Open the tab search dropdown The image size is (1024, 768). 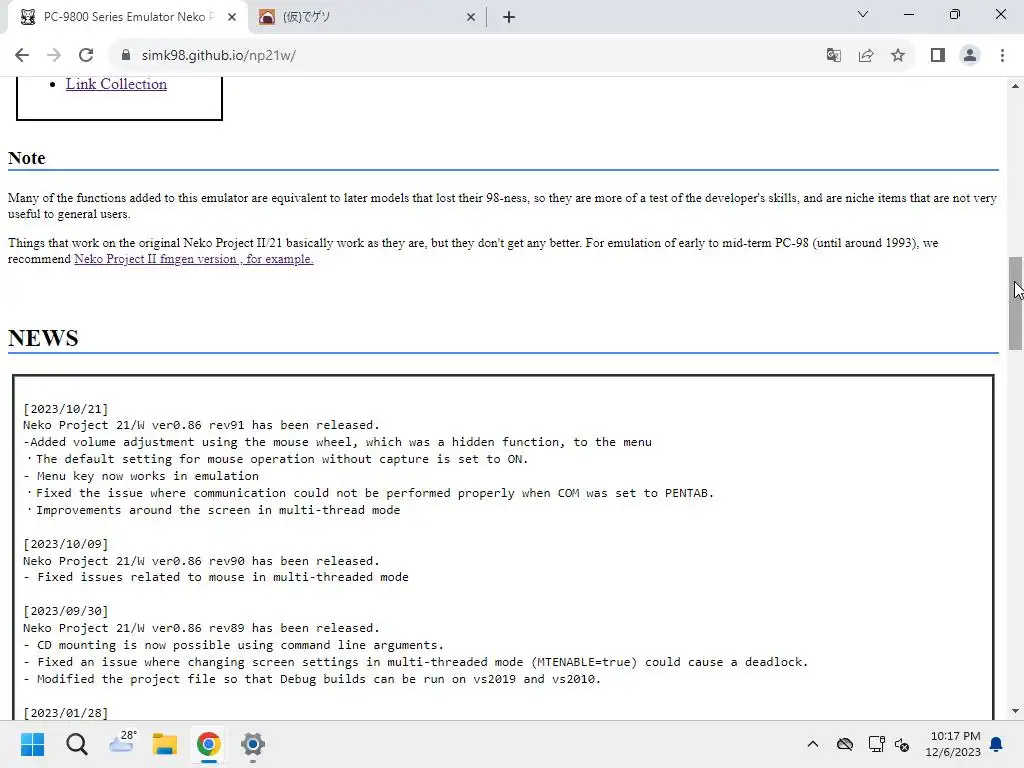tap(863, 14)
